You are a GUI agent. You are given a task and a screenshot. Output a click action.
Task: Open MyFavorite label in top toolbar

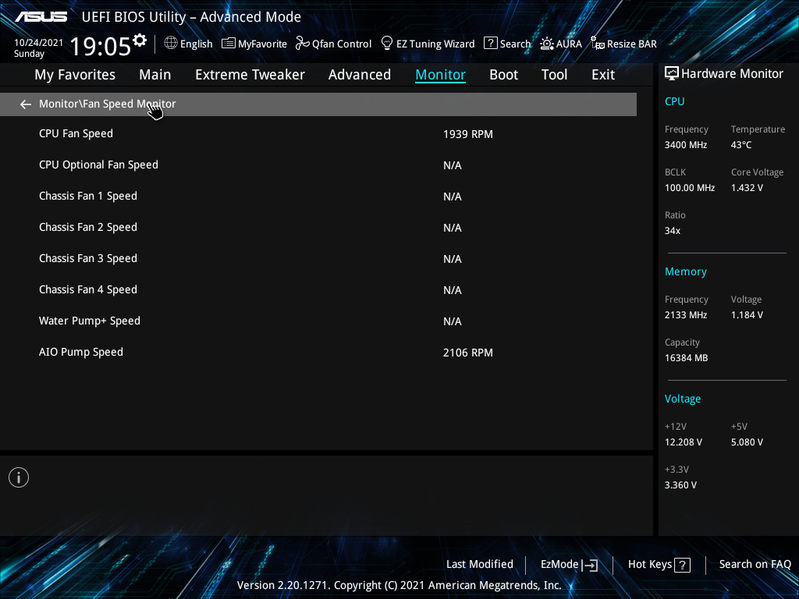(x=262, y=44)
